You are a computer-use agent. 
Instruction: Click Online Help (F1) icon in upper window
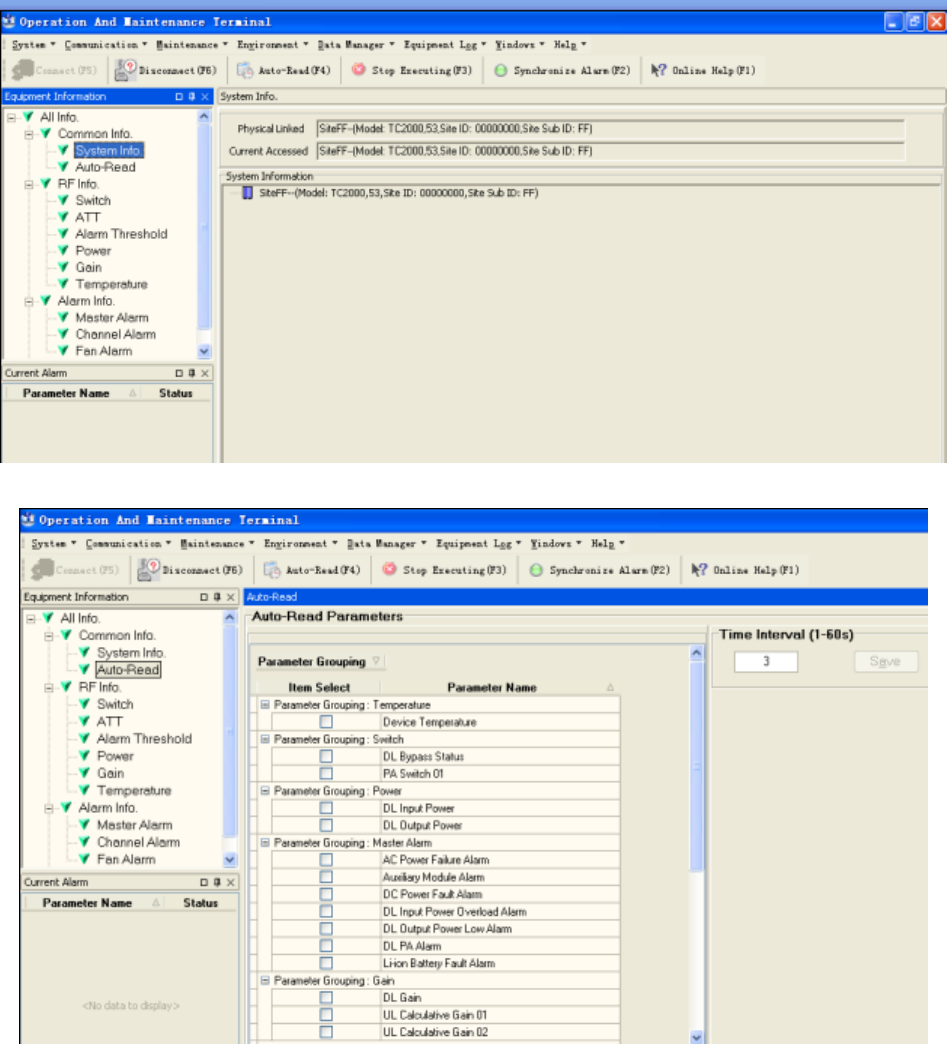tap(658, 70)
